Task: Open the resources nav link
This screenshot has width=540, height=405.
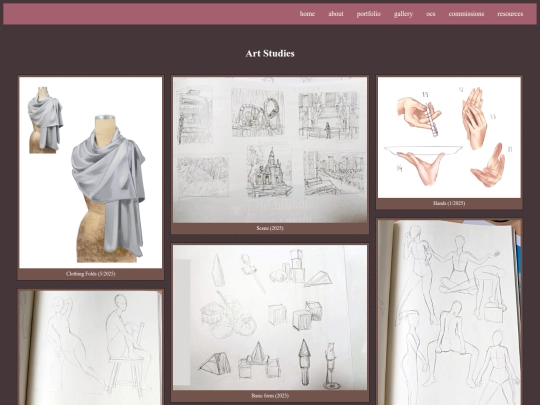Action: coord(510,14)
